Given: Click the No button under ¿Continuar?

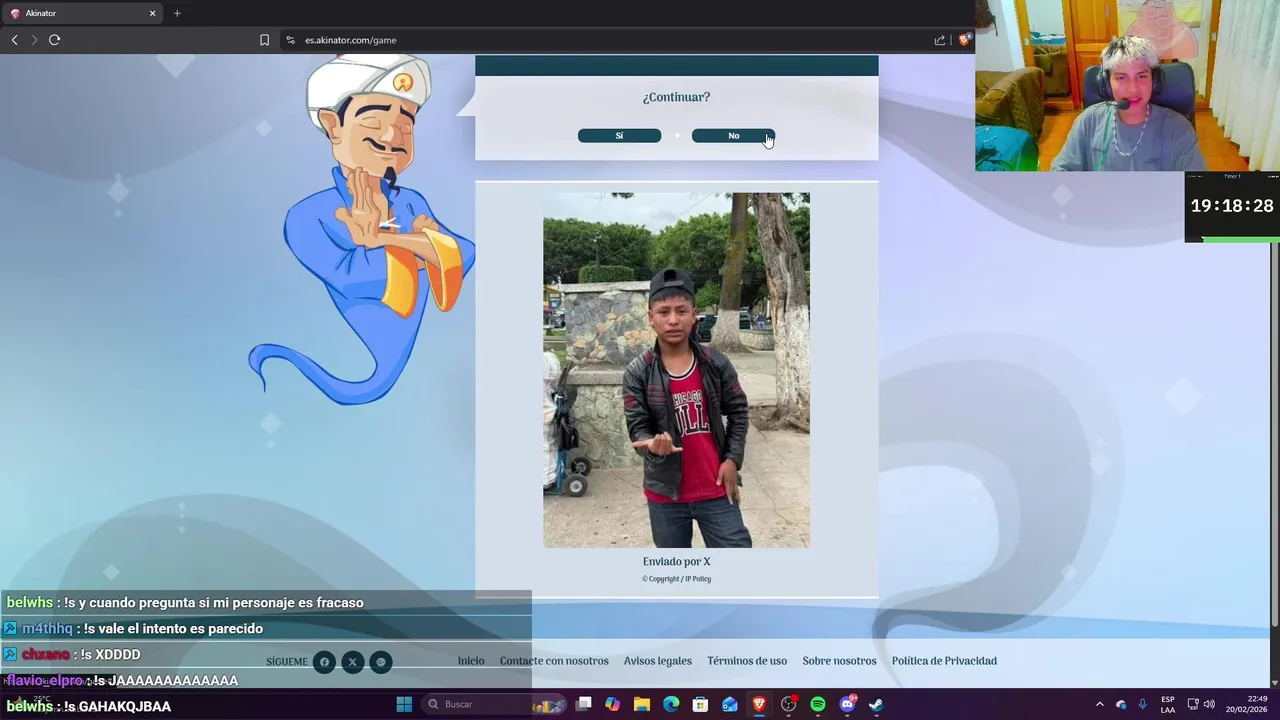Looking at the screenshot, I should click(733, 136).
